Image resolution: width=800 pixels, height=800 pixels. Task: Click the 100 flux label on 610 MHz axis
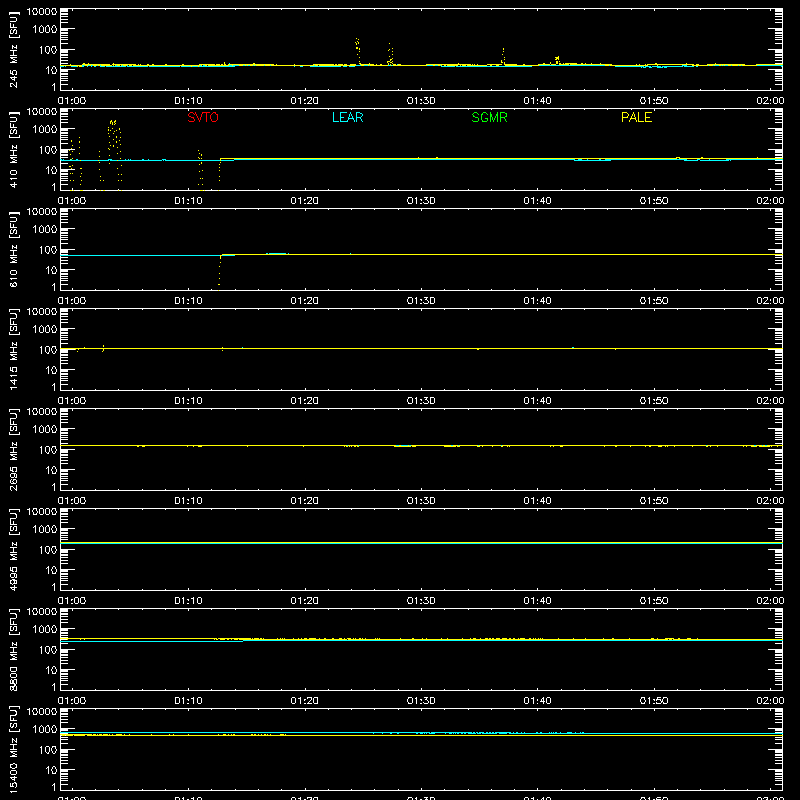click(48, 250)
